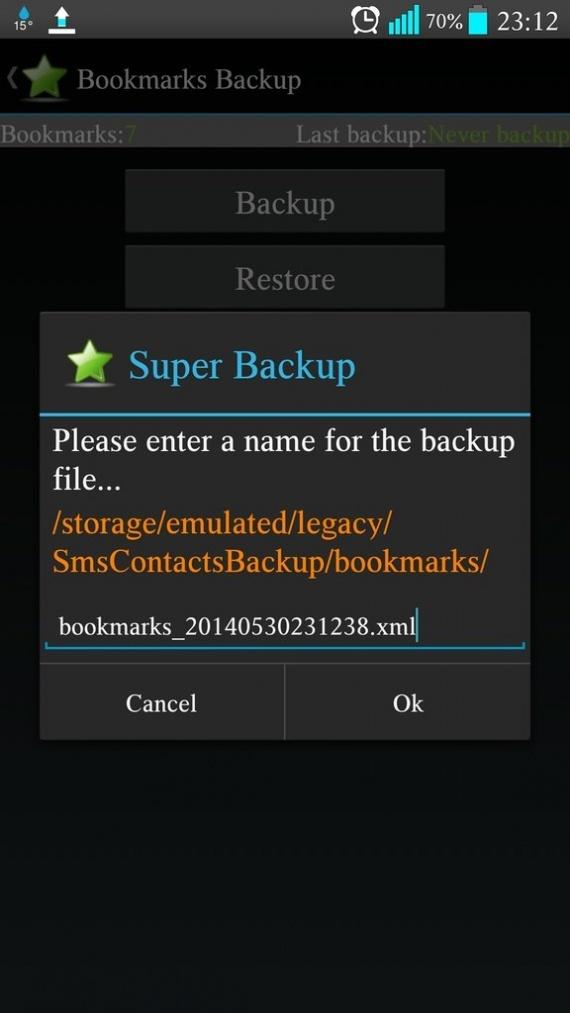570x1013 pixels.
Task: Tap the Bookmarks Backup title text
Action: (x=189, y=80)
